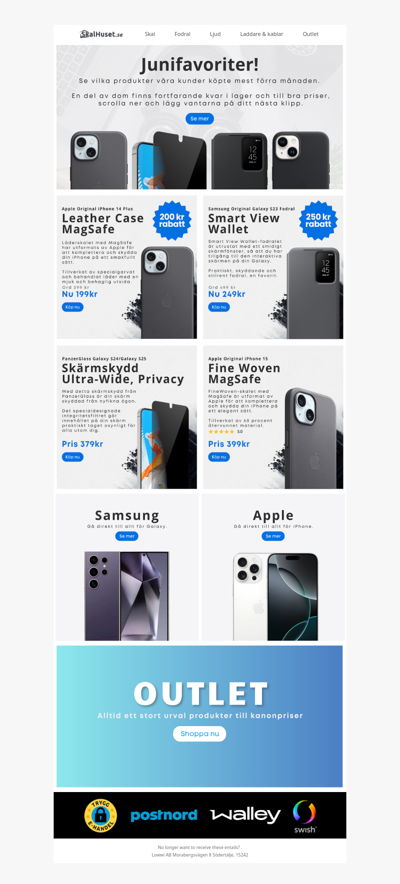Click Se mer under Samsung
The width and height of the screenshot is (400, 884).
pos(127,536)
